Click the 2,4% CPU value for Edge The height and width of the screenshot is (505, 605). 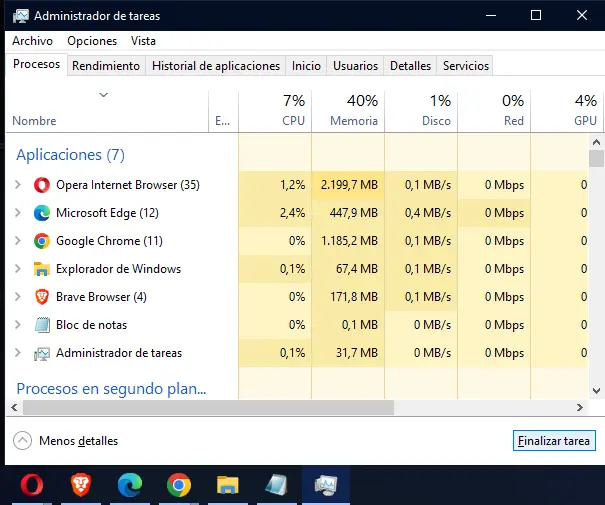point(292,213)
